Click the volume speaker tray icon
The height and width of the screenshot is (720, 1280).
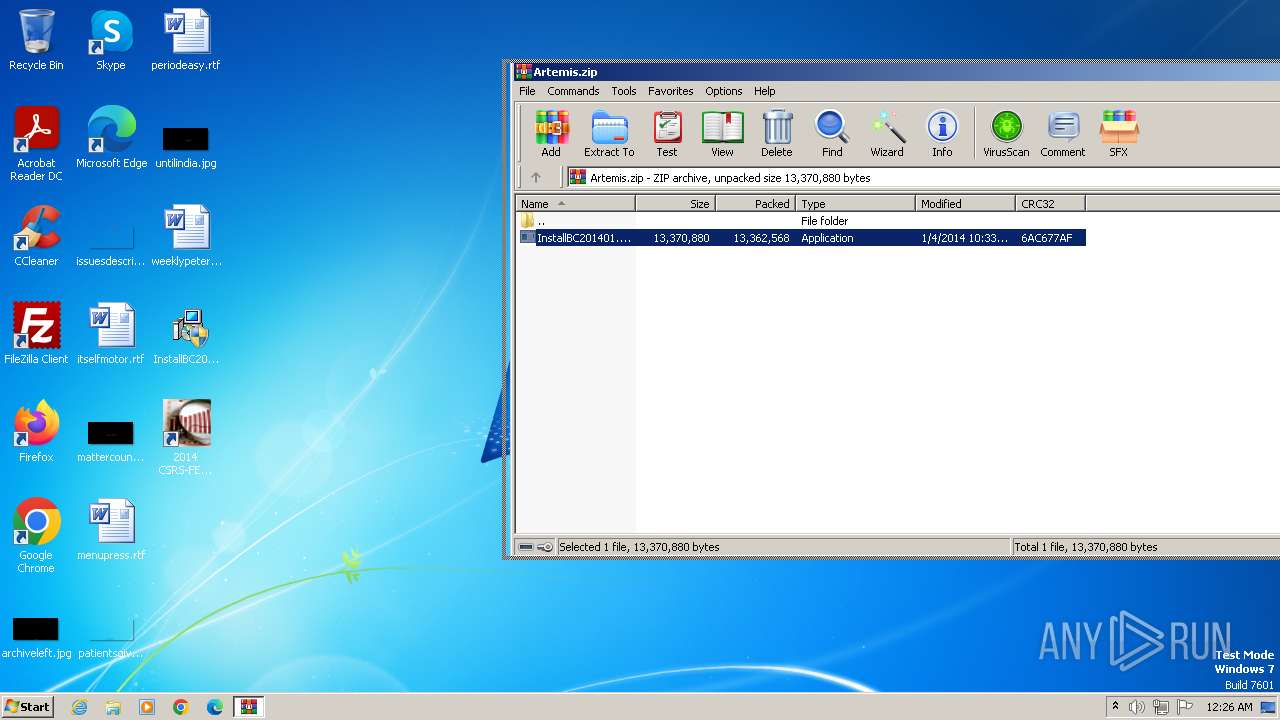(1137, 707)
